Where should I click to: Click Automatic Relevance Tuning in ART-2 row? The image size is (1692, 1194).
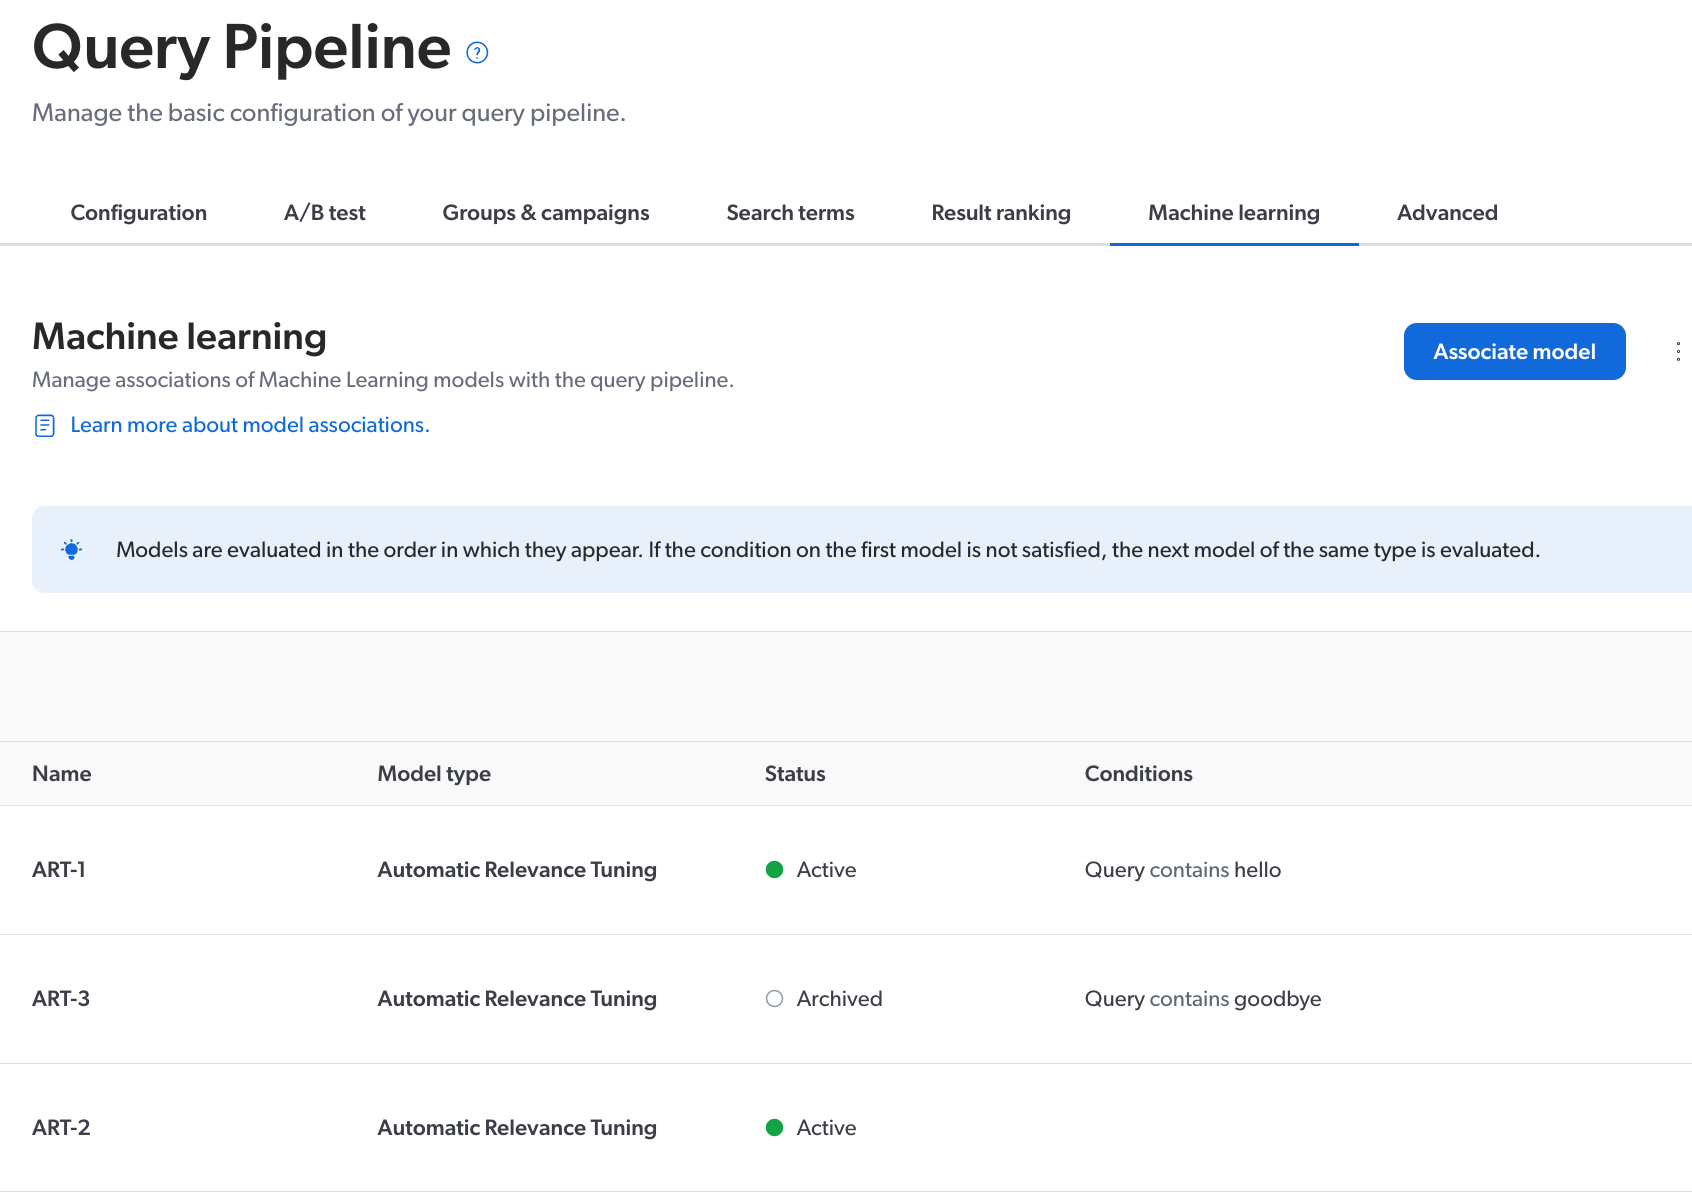[517, 1128]
